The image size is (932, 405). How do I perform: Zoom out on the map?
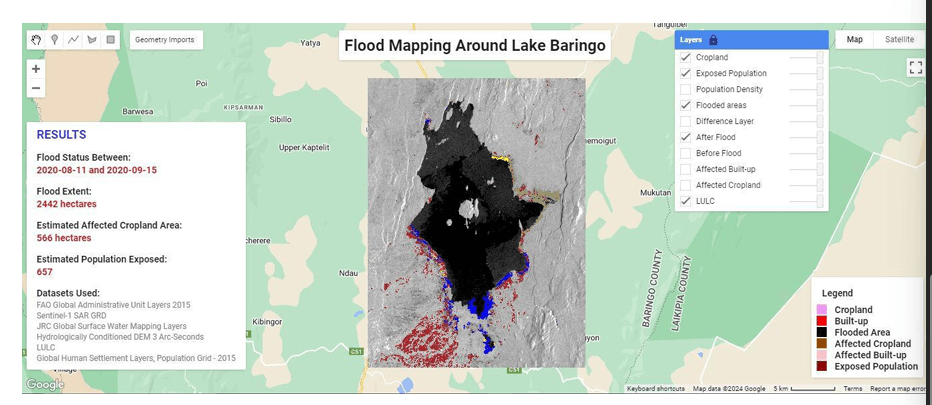[36, 89]
